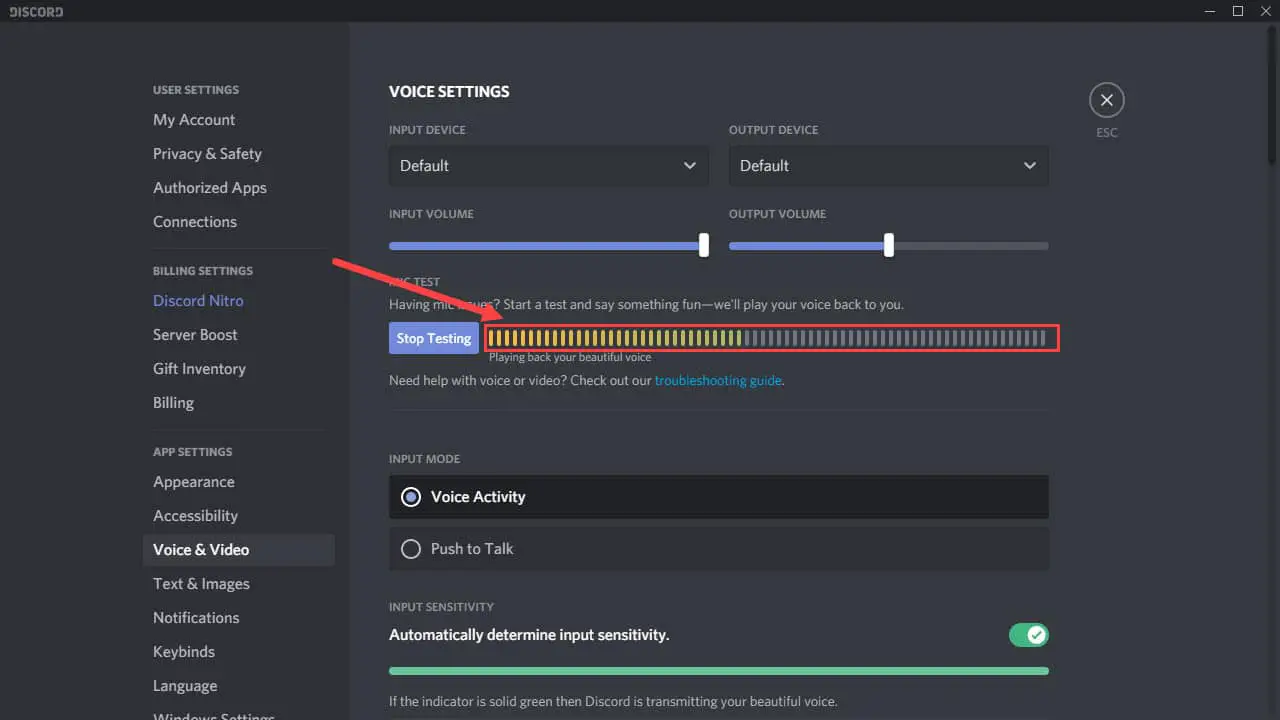
Task: Open Billing settings
Action: (173, 403)
